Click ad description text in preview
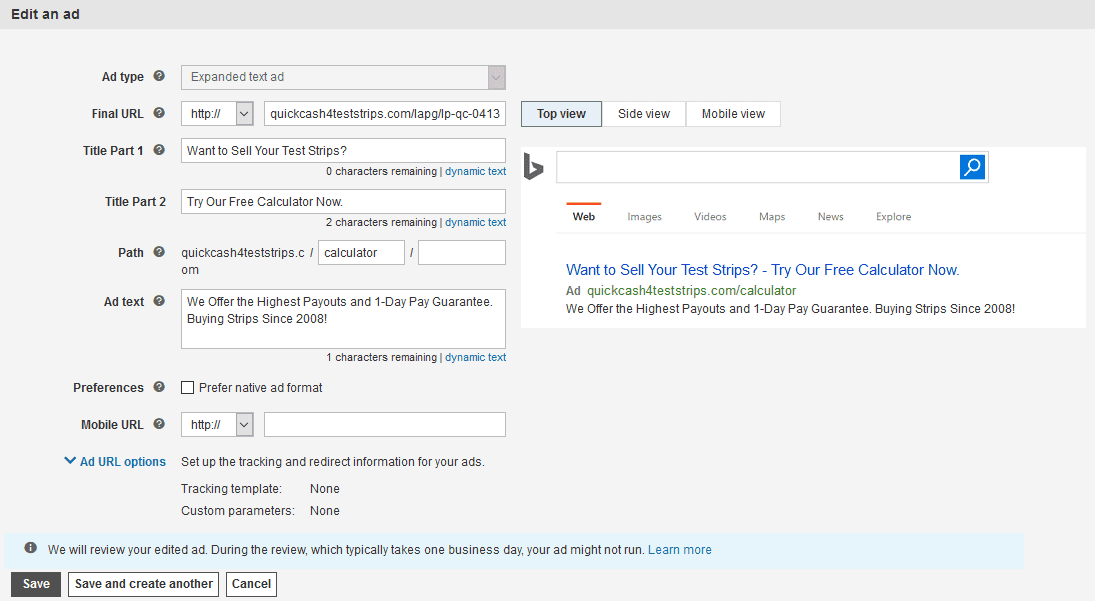This screenshot has height=601, width=1095. 790,309
